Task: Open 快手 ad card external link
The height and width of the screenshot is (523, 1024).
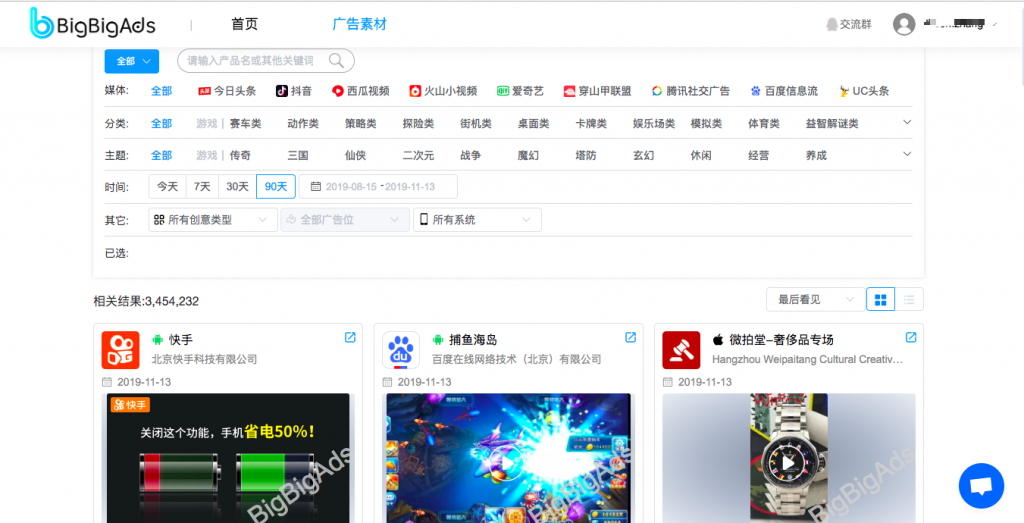Action: pos(350,337)
